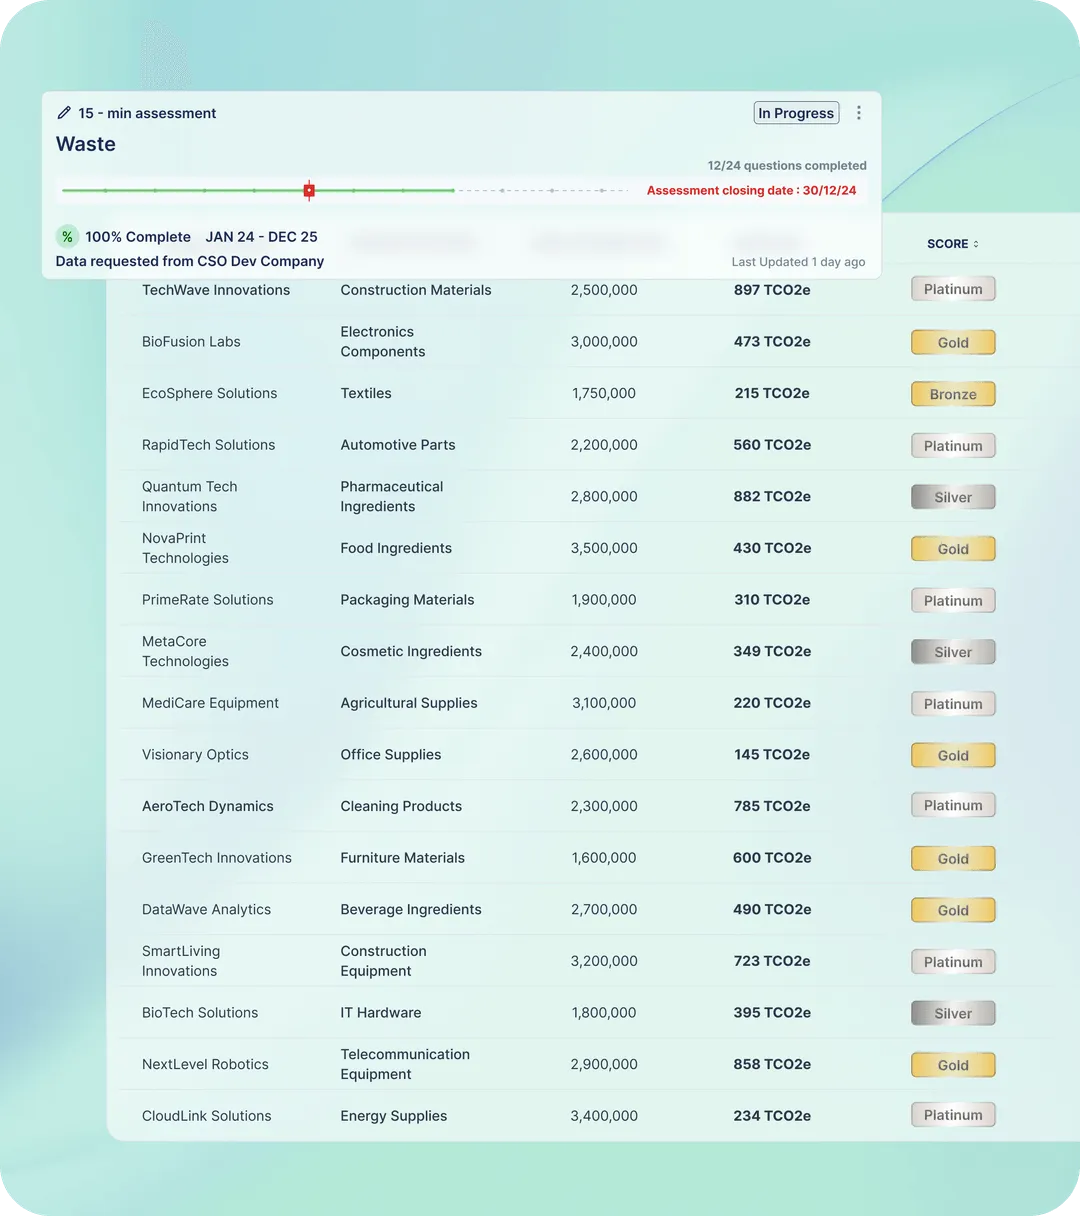Click the In Progress status badge
Viewport: 1080px width, 1216px height.
796,113
